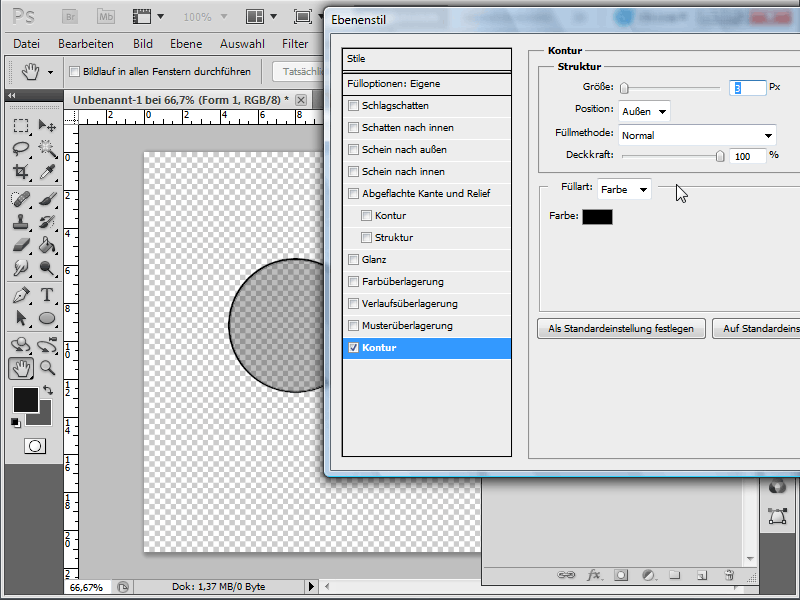
Task: Open the Hand tool preset picker arrow
Action: tap(50, 72)
